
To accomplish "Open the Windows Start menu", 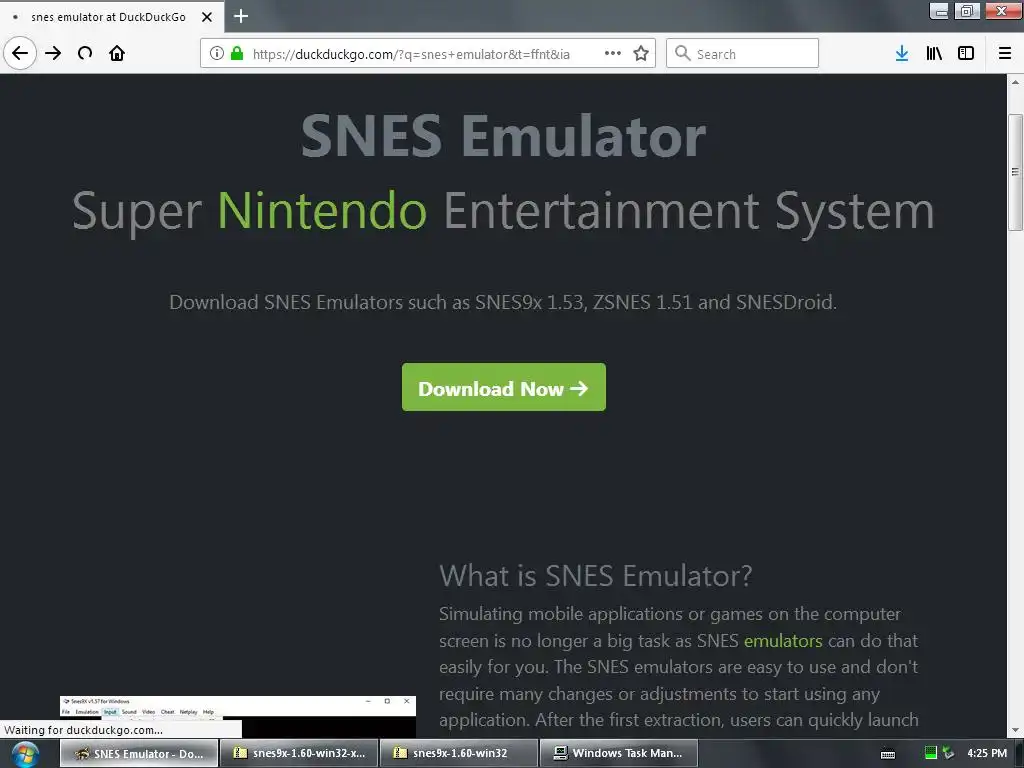I will click(x=25, y=754).
